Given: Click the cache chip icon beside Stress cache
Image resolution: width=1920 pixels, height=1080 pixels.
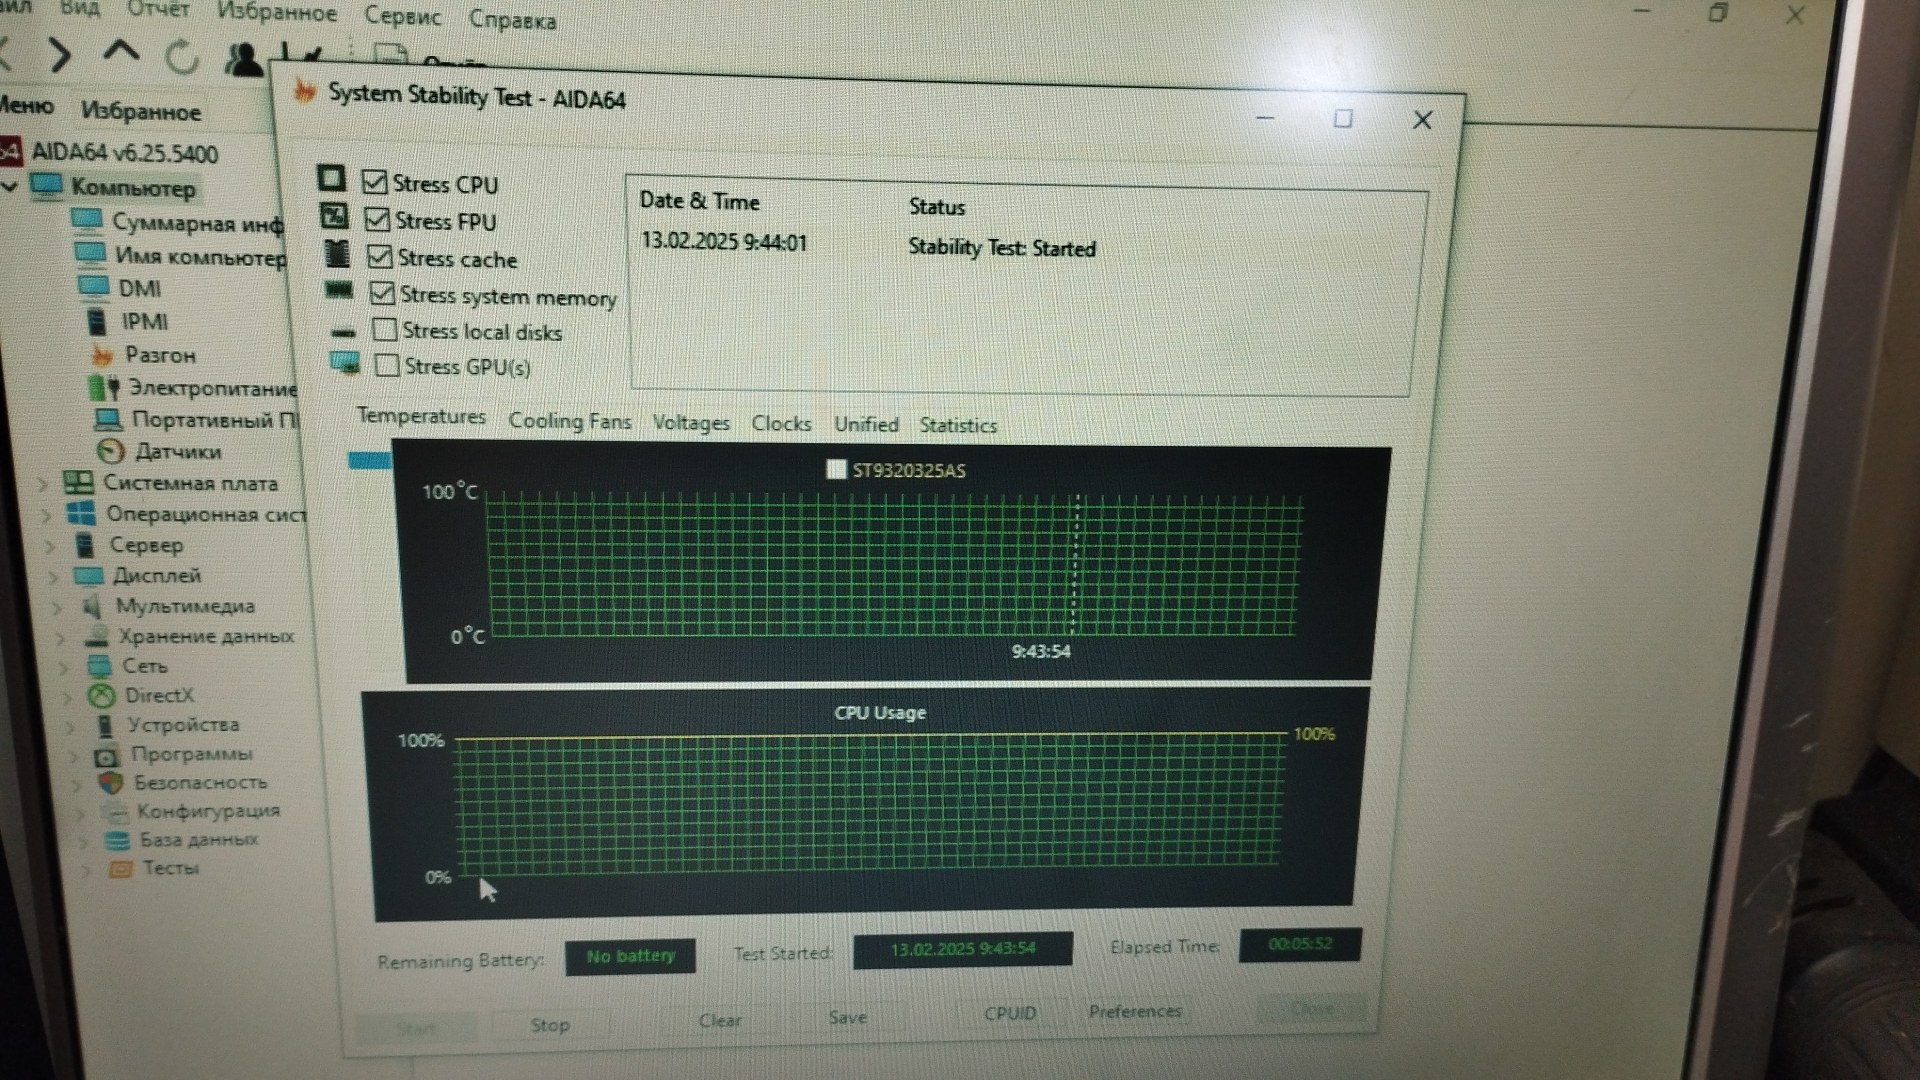Looking at the screenshot, I should (x=338, y=254).
